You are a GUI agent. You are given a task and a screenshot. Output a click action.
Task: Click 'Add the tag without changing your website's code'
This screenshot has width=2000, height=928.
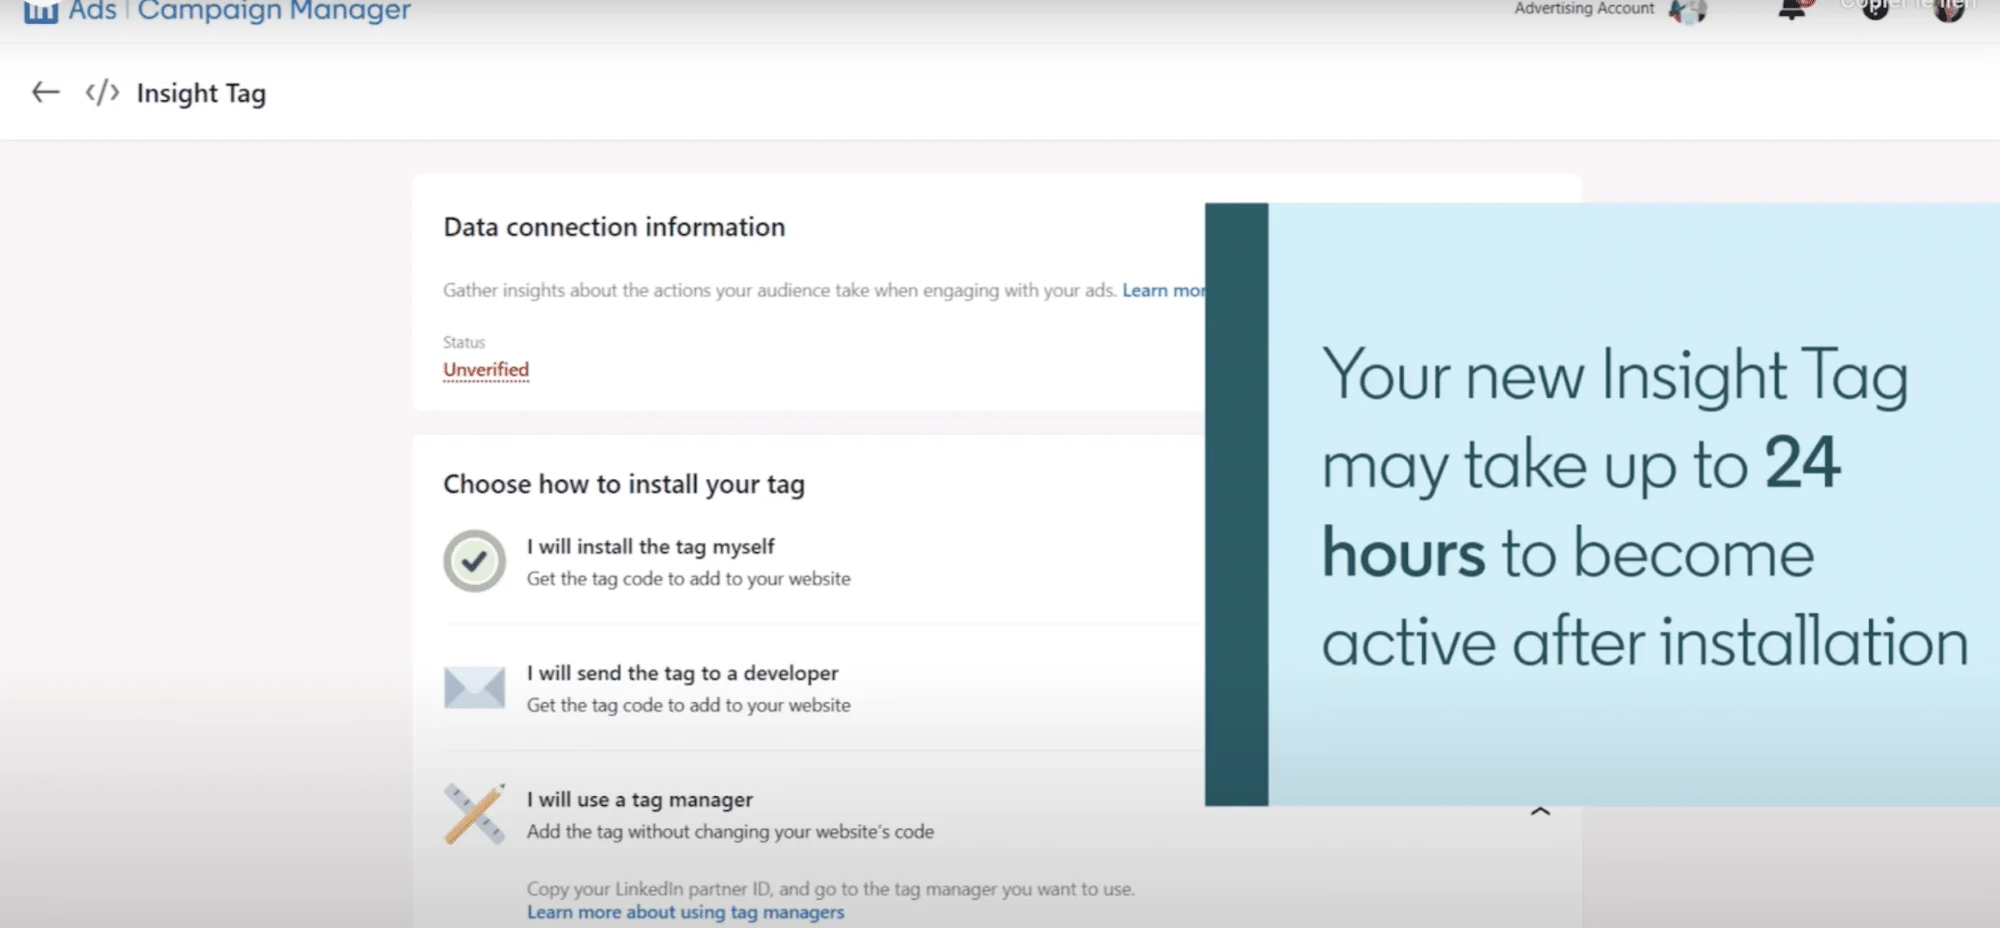click(730, 832)
